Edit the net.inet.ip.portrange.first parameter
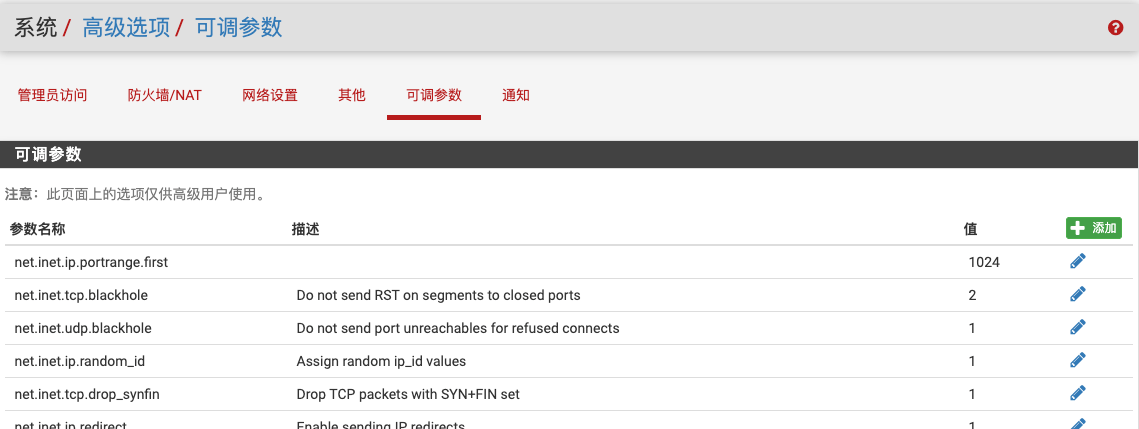 coord(1077,261)
